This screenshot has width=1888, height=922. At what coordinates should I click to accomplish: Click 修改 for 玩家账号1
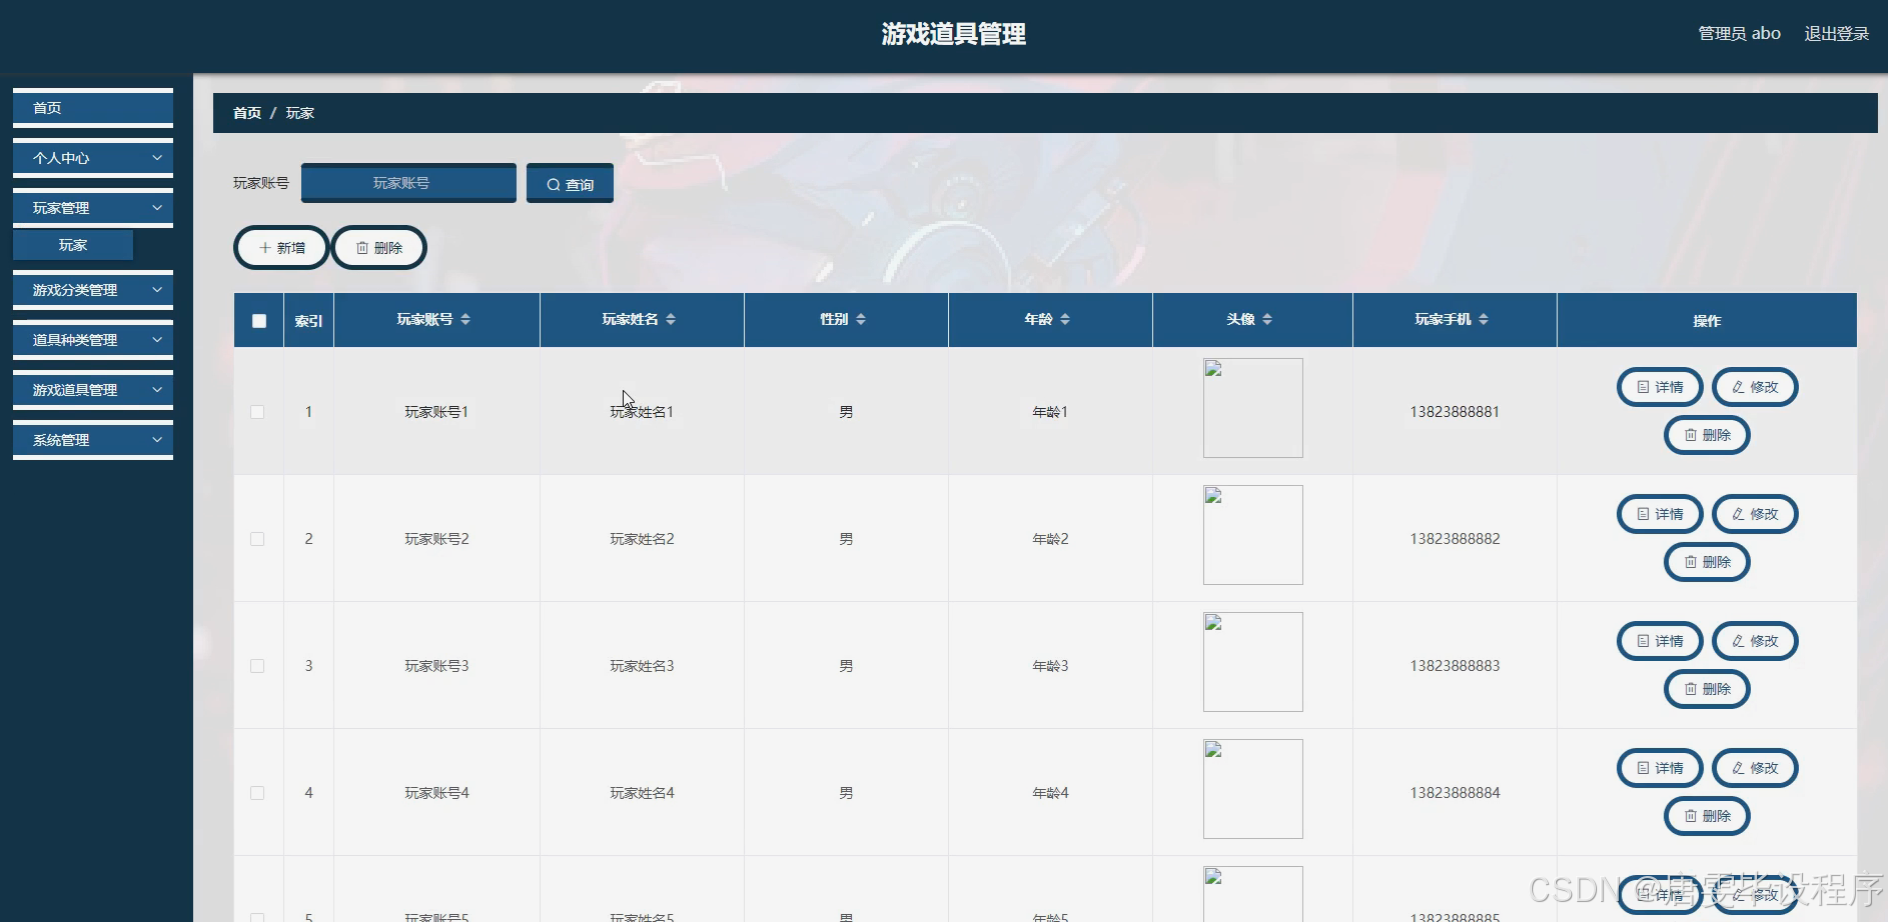[1755, 387]
